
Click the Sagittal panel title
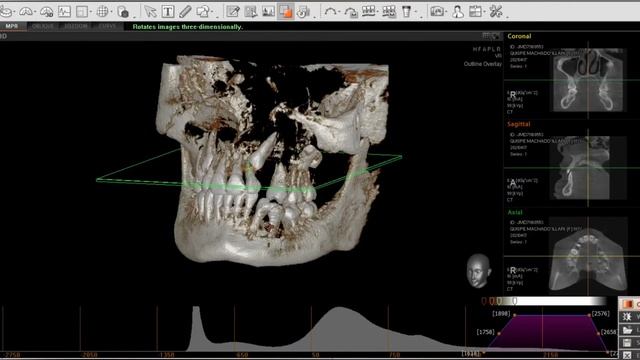519,124
